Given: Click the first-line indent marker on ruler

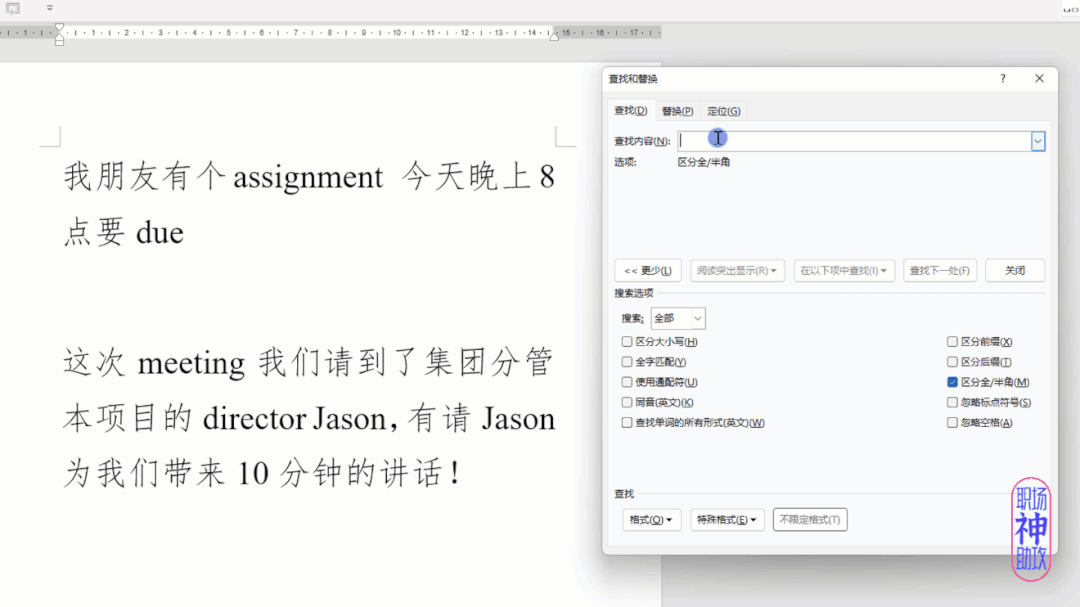Looking at the screenshot, I should point(59,28).
